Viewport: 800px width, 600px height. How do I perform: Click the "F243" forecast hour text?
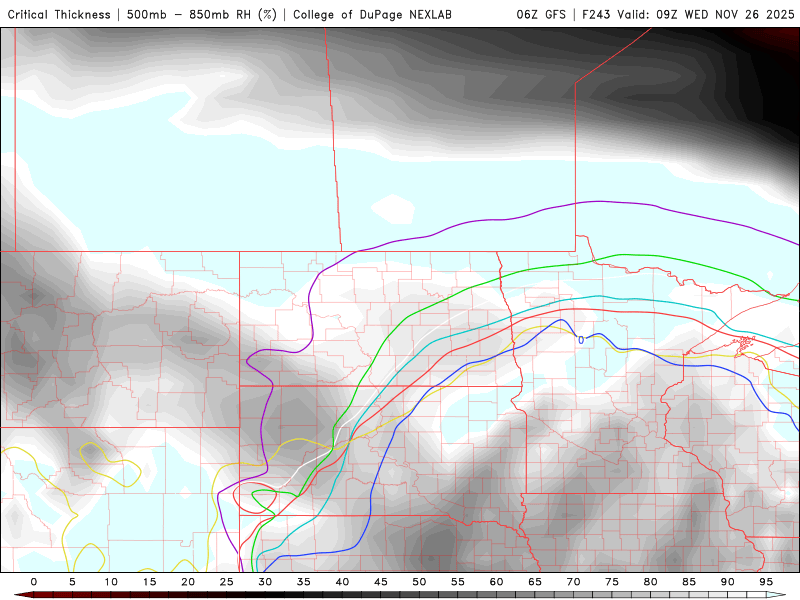[597, 14]
